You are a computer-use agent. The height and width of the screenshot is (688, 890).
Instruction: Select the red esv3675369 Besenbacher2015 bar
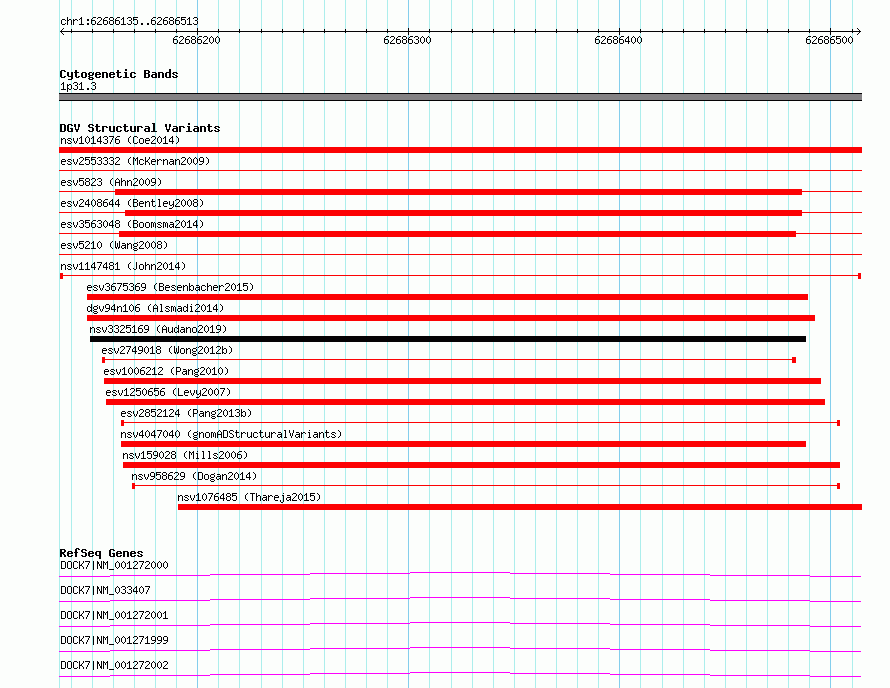[x=447, y=297]
